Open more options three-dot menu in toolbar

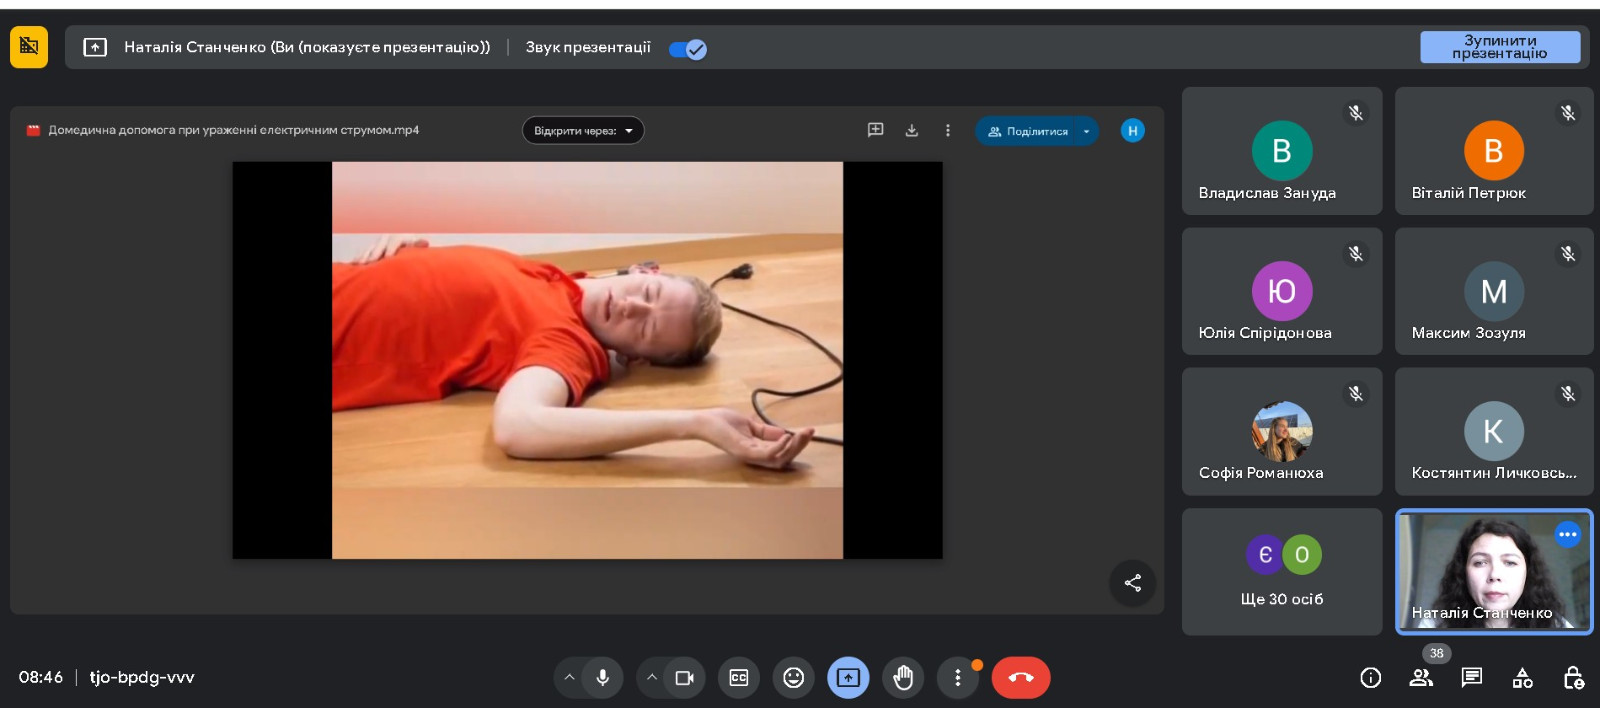957,678
